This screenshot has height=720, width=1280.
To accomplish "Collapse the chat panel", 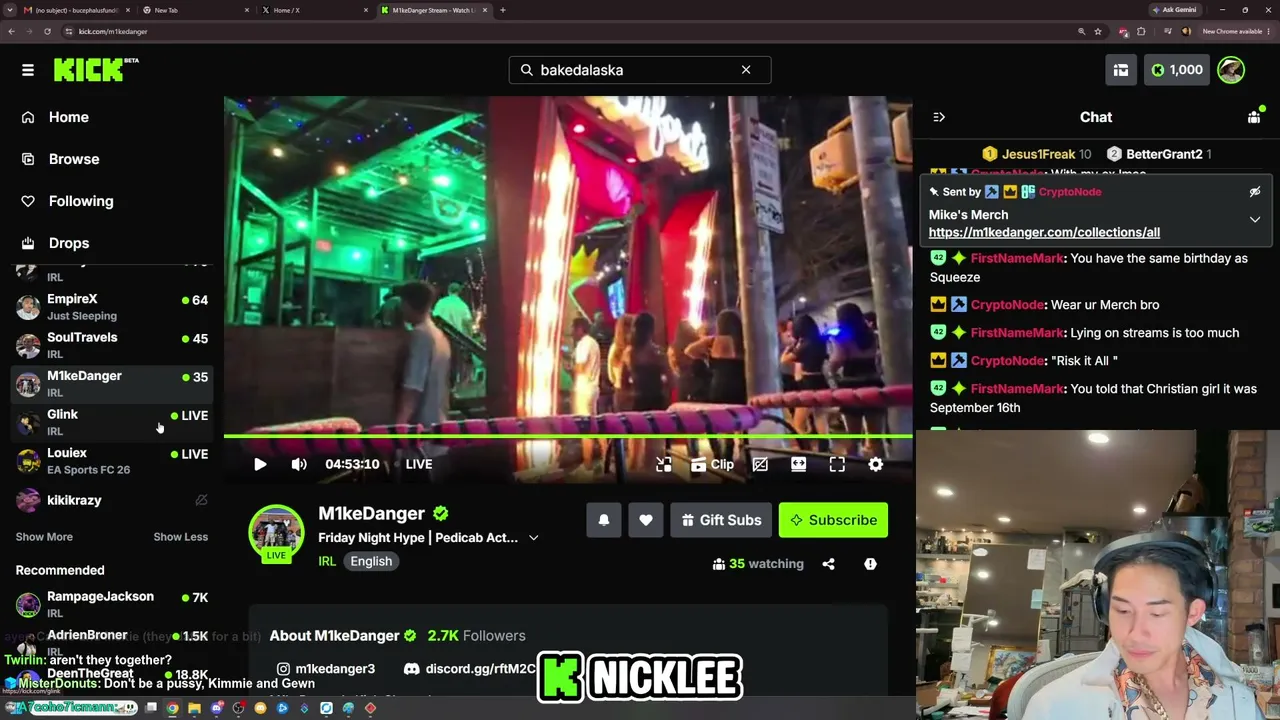I will [x=939, y=117].
